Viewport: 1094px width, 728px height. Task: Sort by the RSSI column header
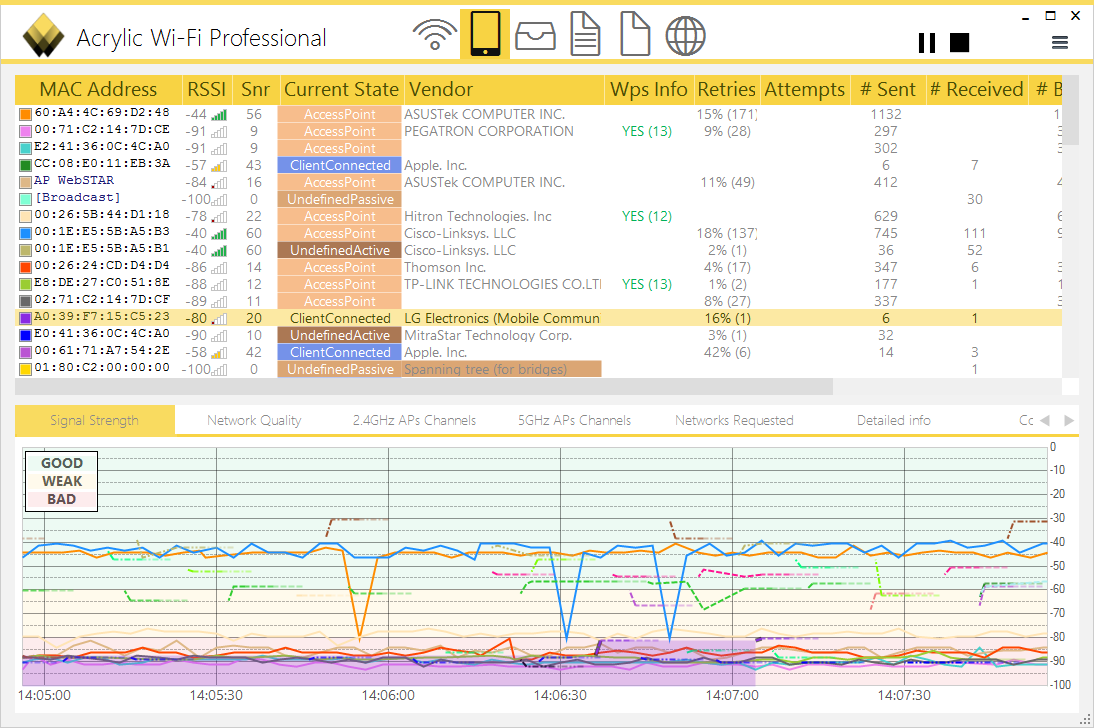click(x=207, y=89)
